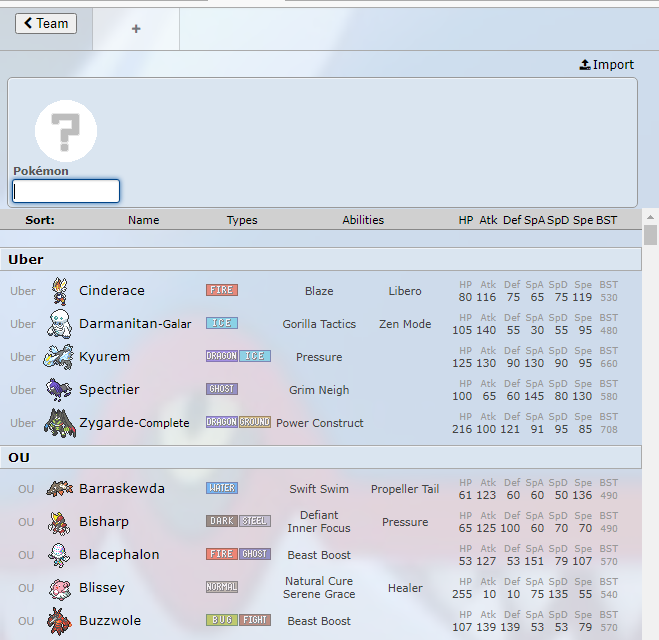Select Cinderace by name
Image resolution: width=659 pixels, height=640 pixels.
[112, 290]
